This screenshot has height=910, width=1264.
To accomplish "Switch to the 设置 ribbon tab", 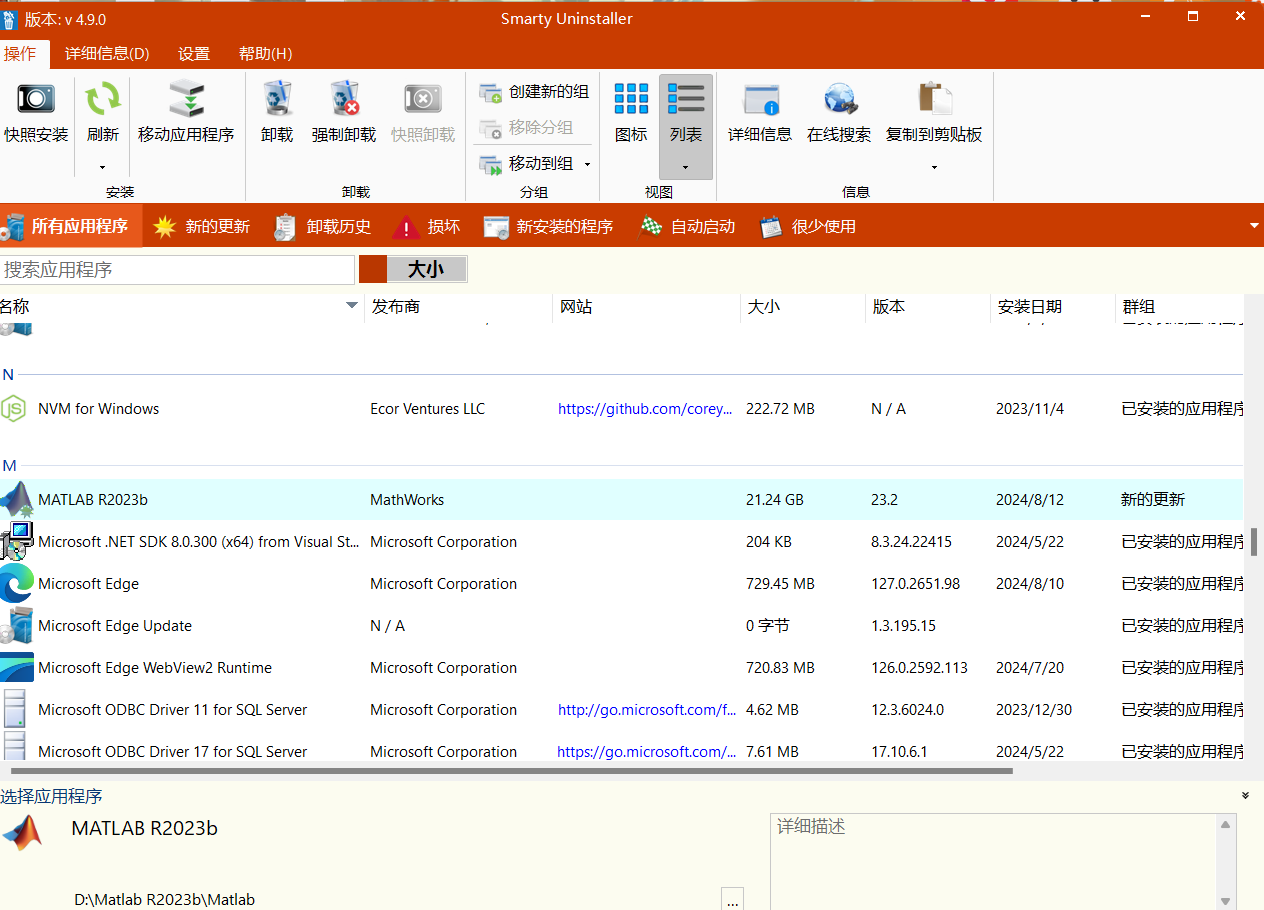I will point(193,54).
